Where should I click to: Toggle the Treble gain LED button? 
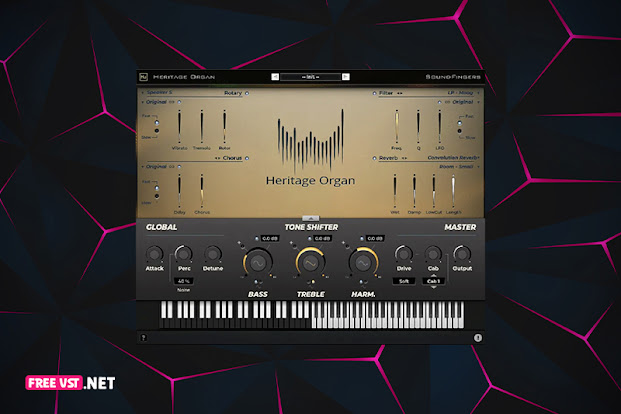(x=309, y=238)
